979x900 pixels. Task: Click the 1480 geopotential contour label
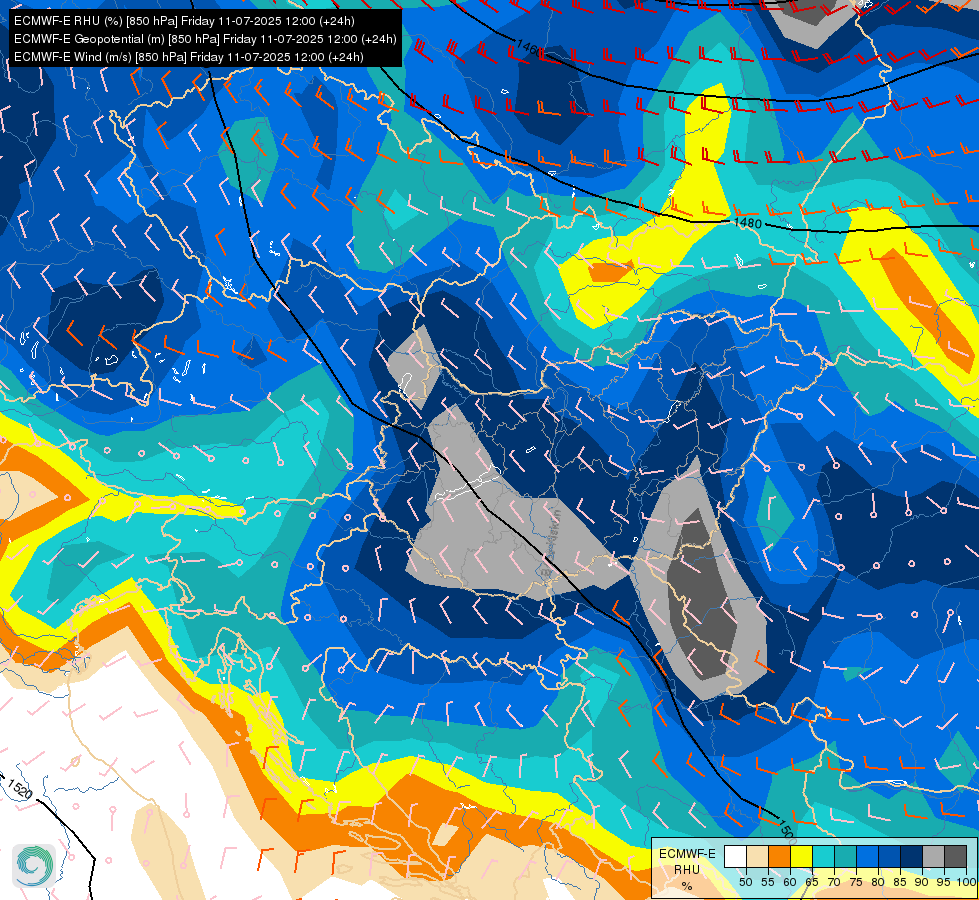(747, 223)
